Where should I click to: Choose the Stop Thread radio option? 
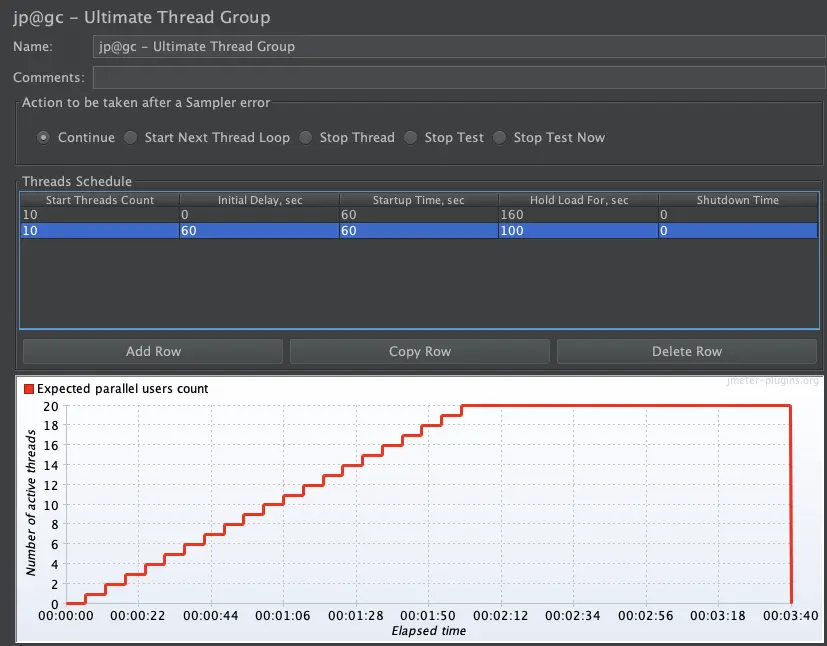305,138
